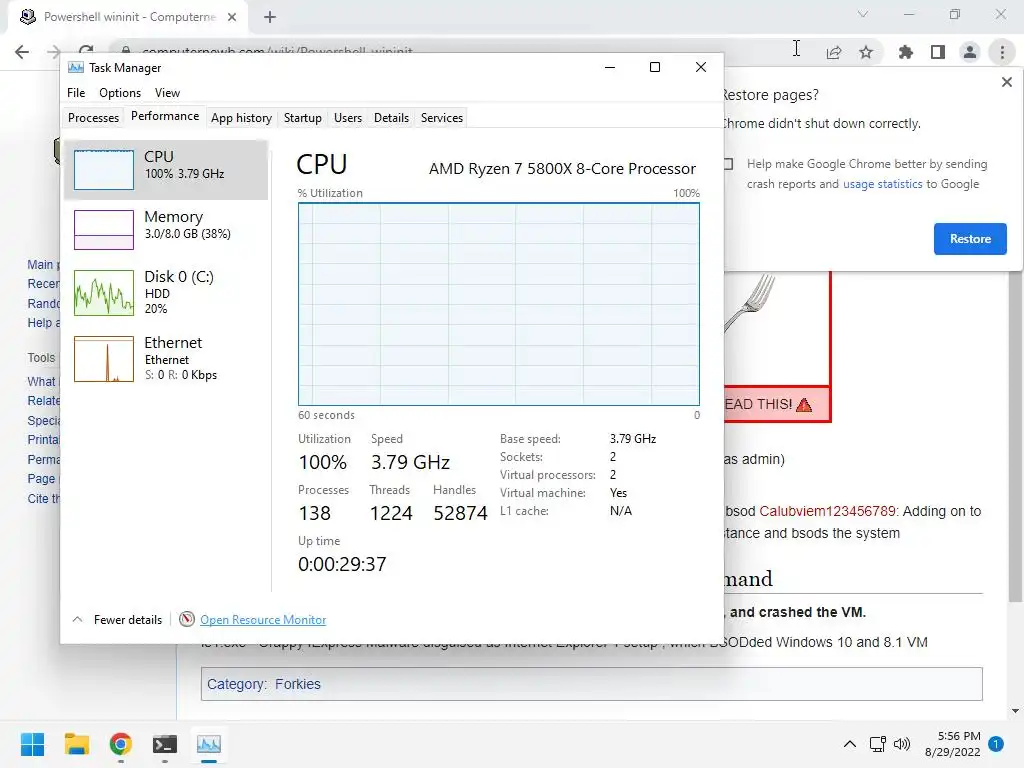Close the Powershell wininit Chrome tab
1024x768 pixels.
pyautogui.click(x=232, y=17)
